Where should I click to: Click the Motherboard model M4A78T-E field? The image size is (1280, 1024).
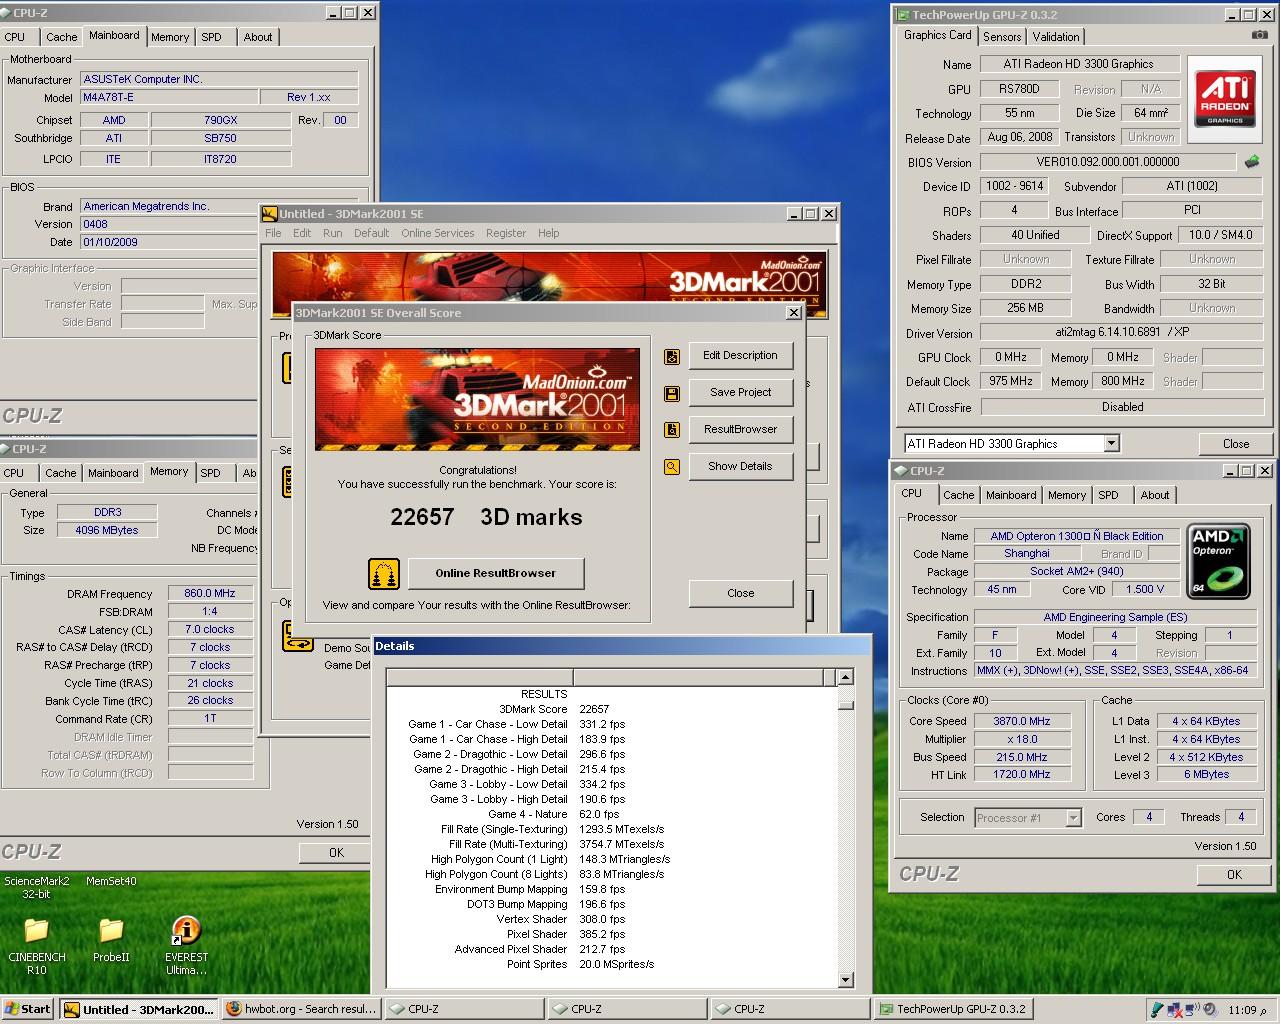pyautogui.click(x=167, y=97)
